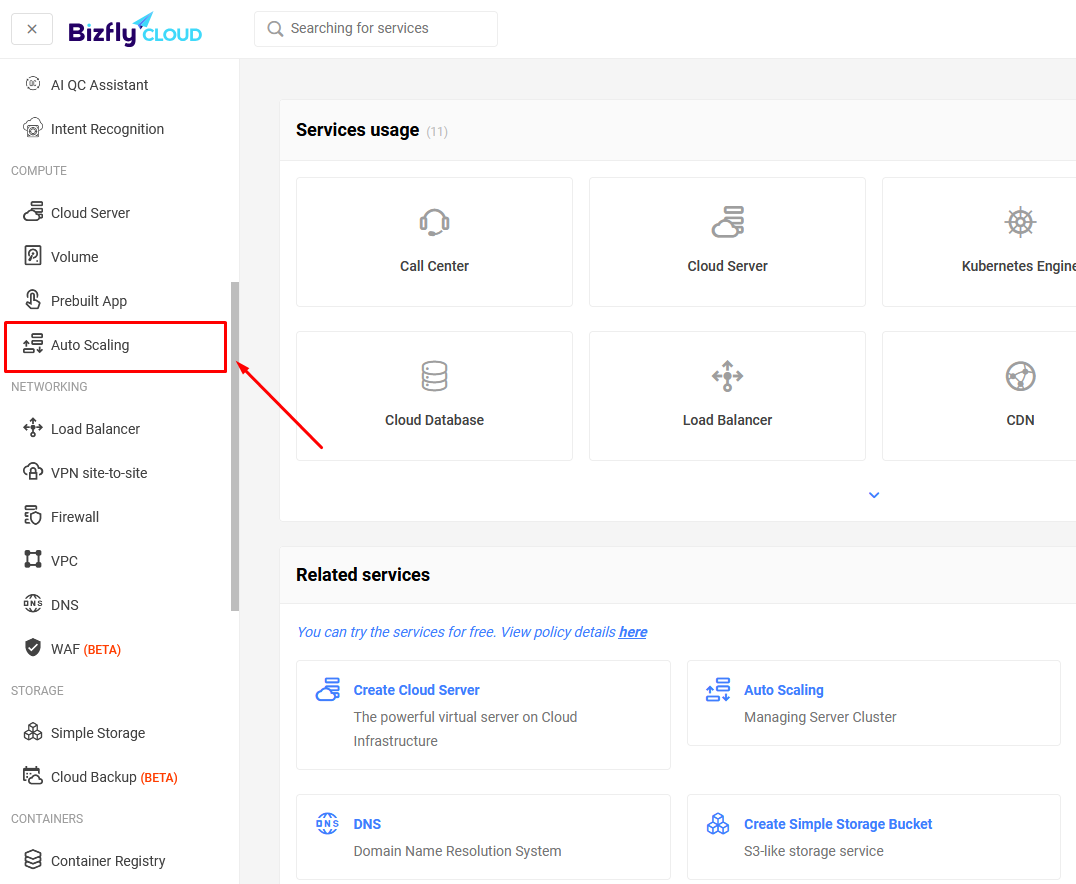Open AI QC Assistant icon in sidebar
The width and height of the screenshot is (1076, 884).
click(33, 84)
